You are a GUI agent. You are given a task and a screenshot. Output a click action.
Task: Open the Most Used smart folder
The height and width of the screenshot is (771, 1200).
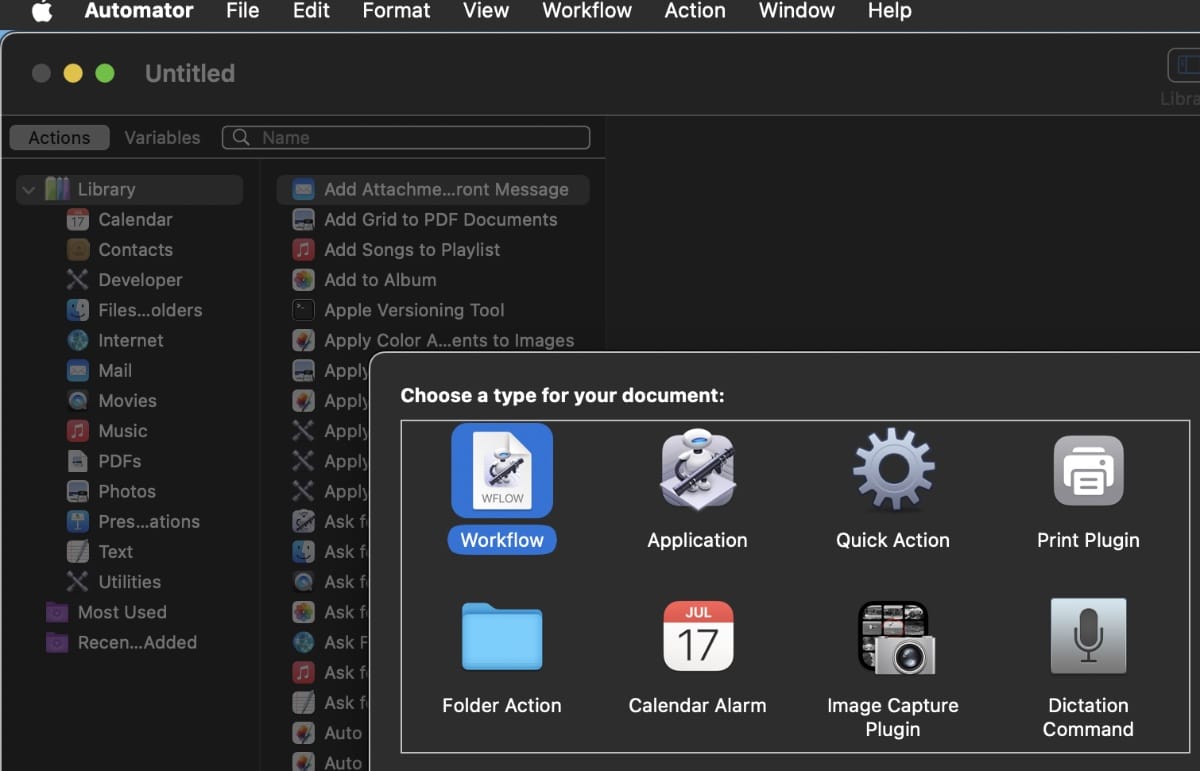click(x=122, y=612)
